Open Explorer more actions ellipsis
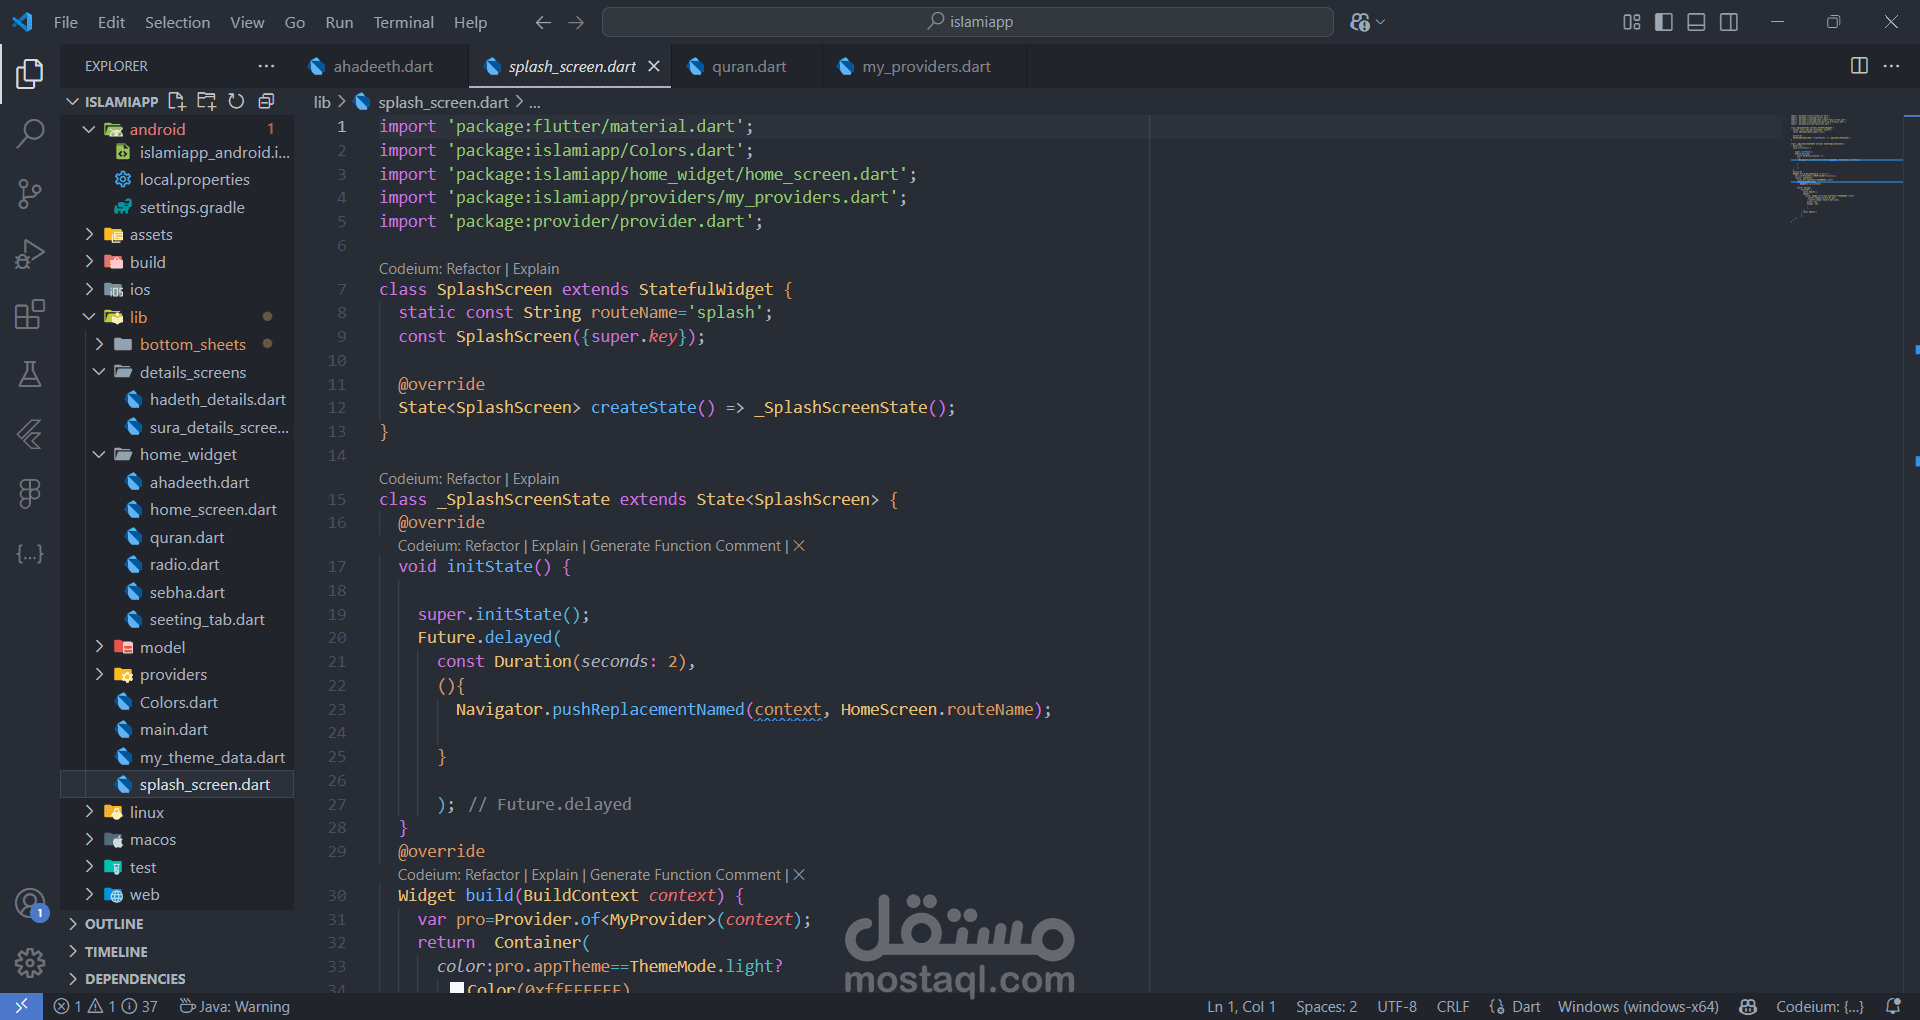1920x1020 pixels. tap(266, 66)
